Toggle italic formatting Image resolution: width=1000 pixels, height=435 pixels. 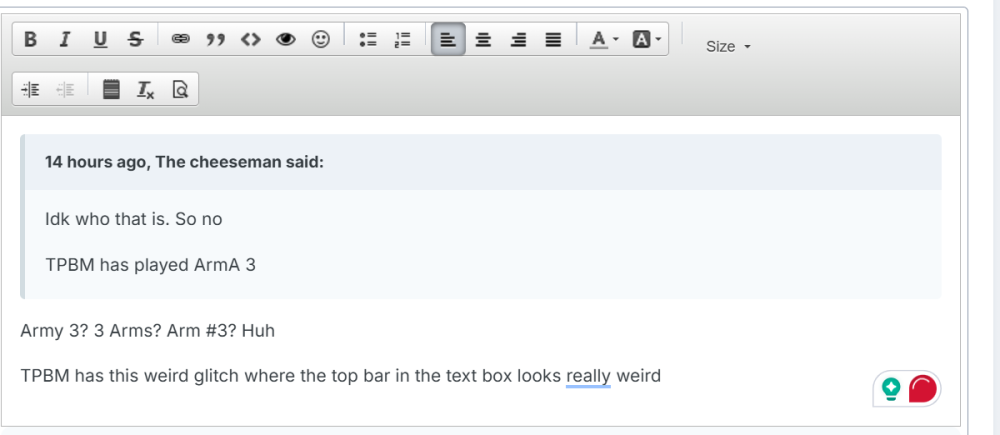[x=64, y=40]
